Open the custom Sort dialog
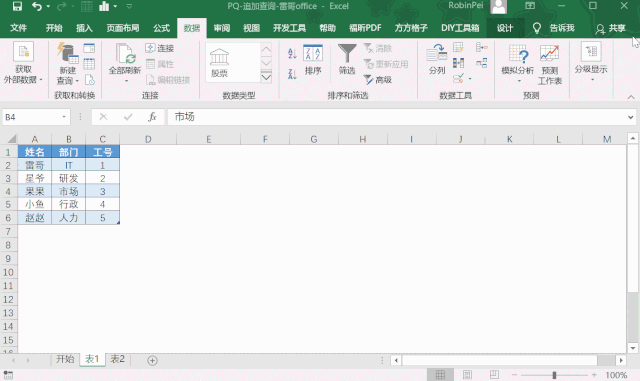The height and width of the screenshot is (381, 640). point(313,60)
